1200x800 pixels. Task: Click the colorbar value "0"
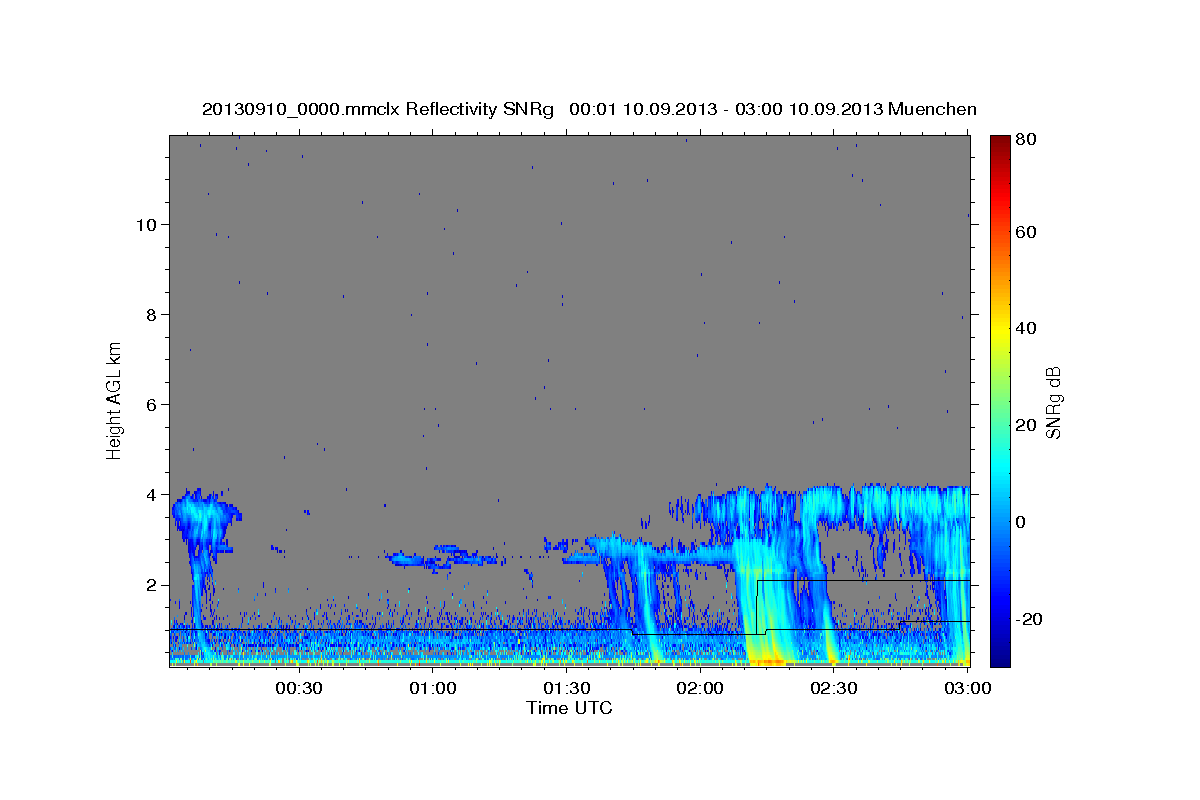[1020, 522]
